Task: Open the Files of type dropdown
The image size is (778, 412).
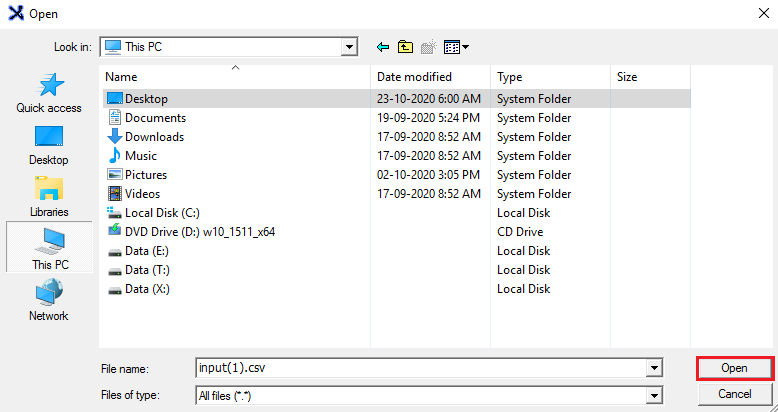Action: pyautogui.click(x=654, y=395)
